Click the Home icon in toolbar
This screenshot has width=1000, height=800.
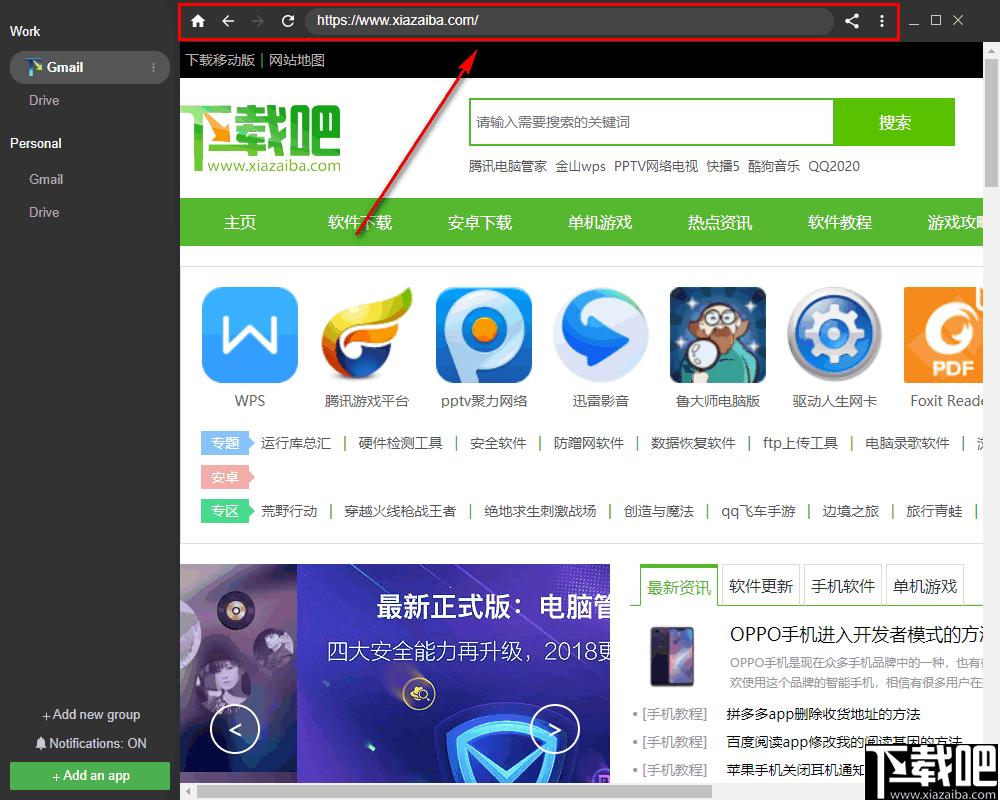tap(198, 21)
